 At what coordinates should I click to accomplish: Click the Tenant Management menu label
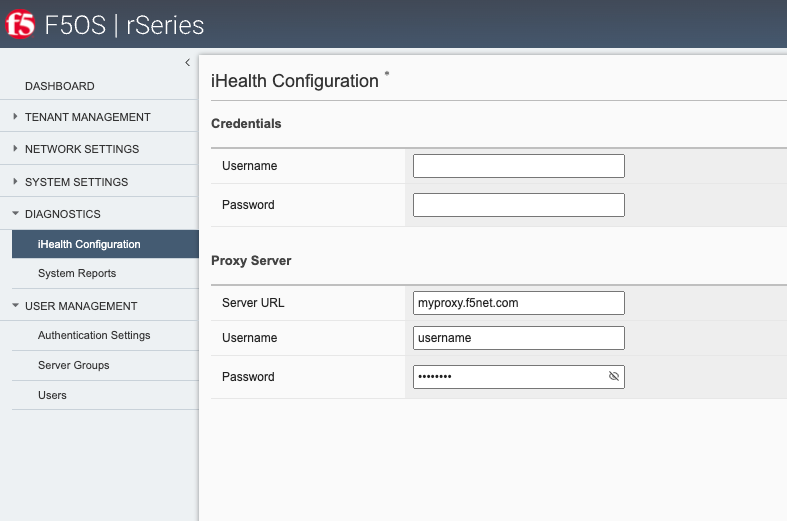pyautogui.click(x=88, y=117)
